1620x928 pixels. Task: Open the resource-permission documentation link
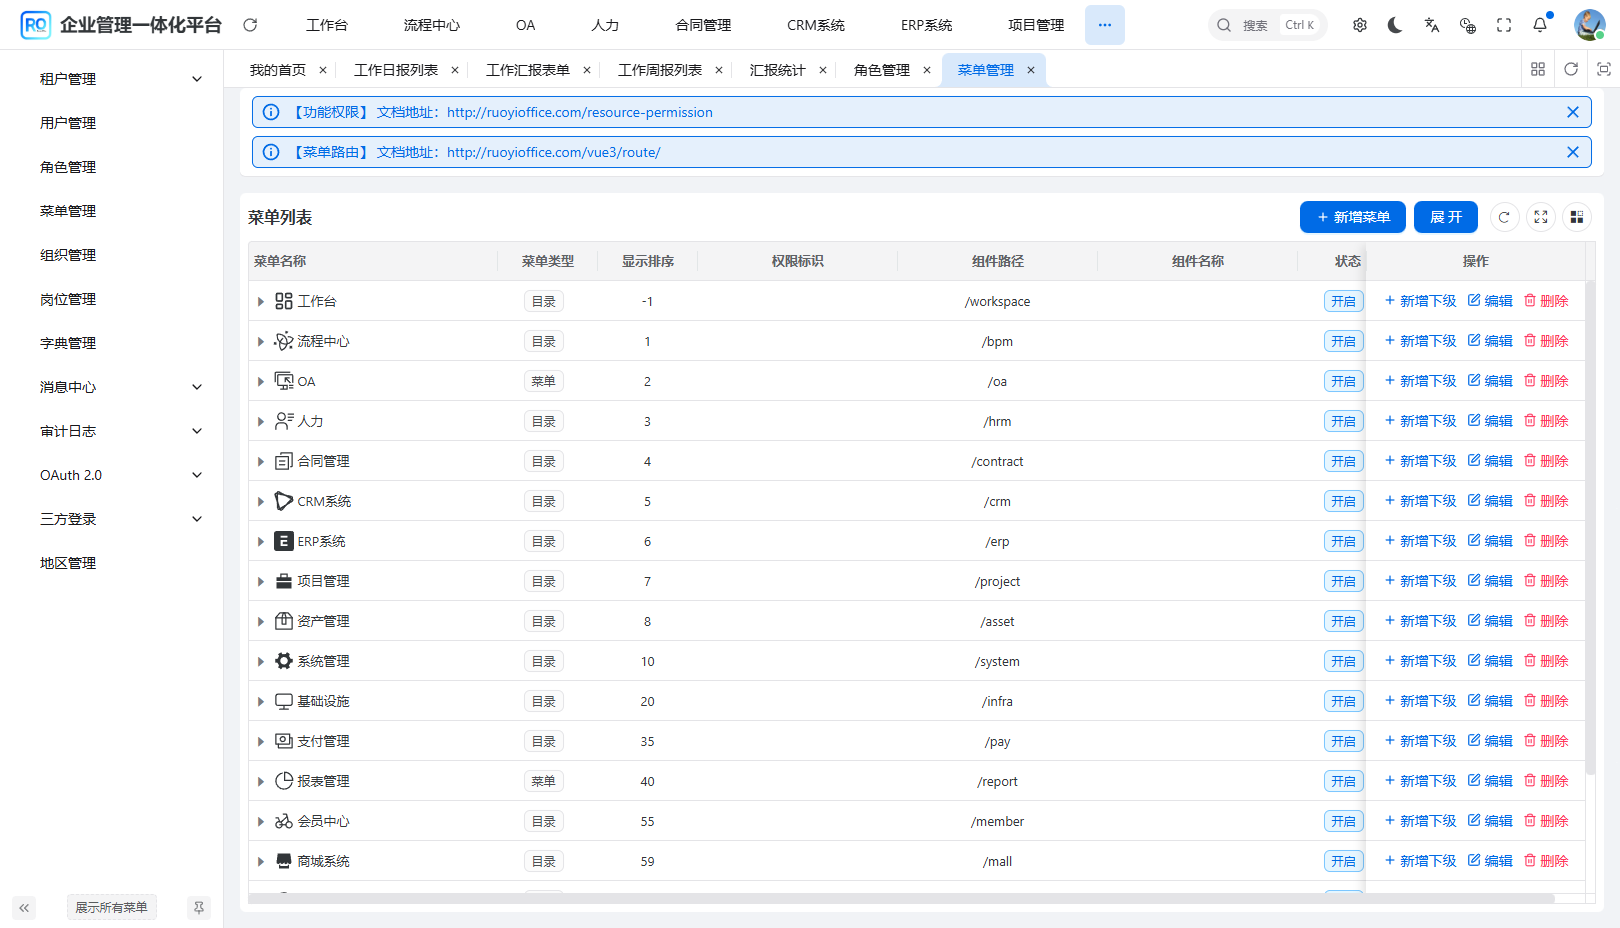(x=580, y=112)
